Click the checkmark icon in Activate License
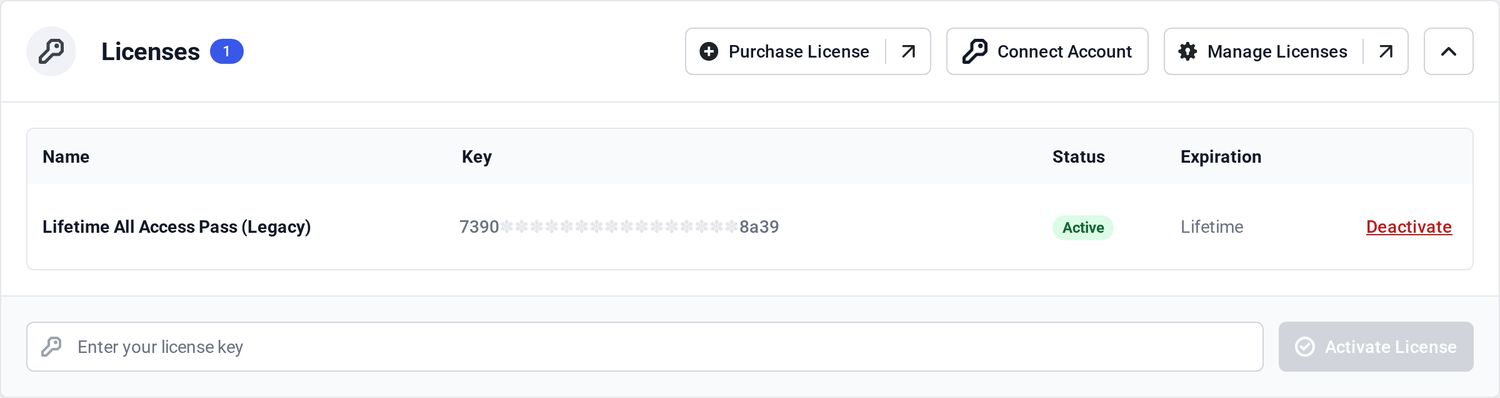1500x398 pixels. [1304, 347]
